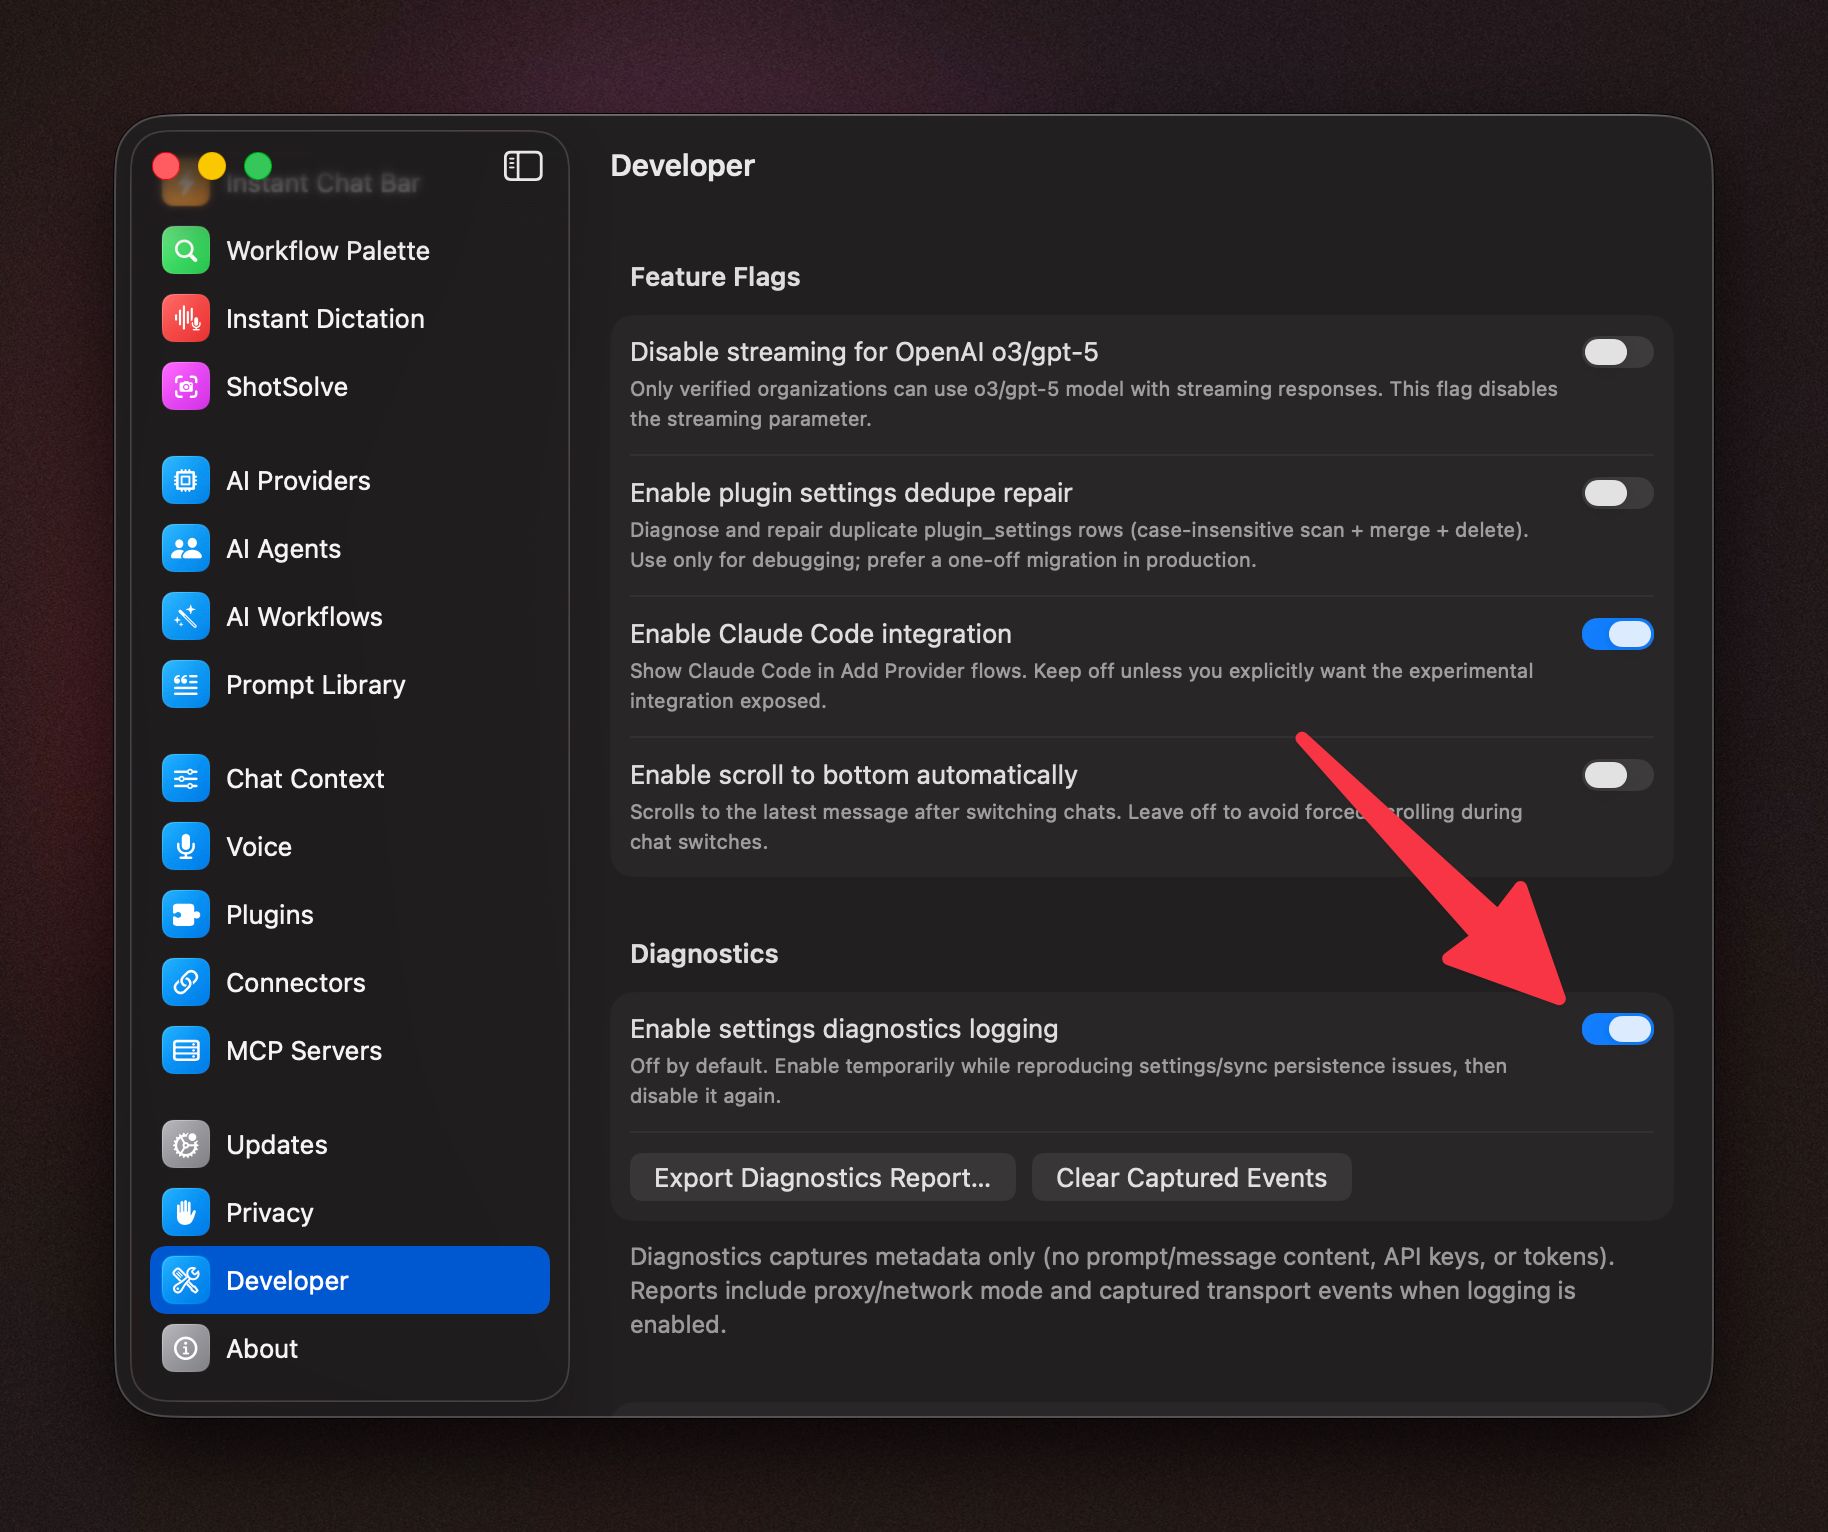Select ShotSolve in the sidebar
The image size is (1828, 1532).
[350, 386]
